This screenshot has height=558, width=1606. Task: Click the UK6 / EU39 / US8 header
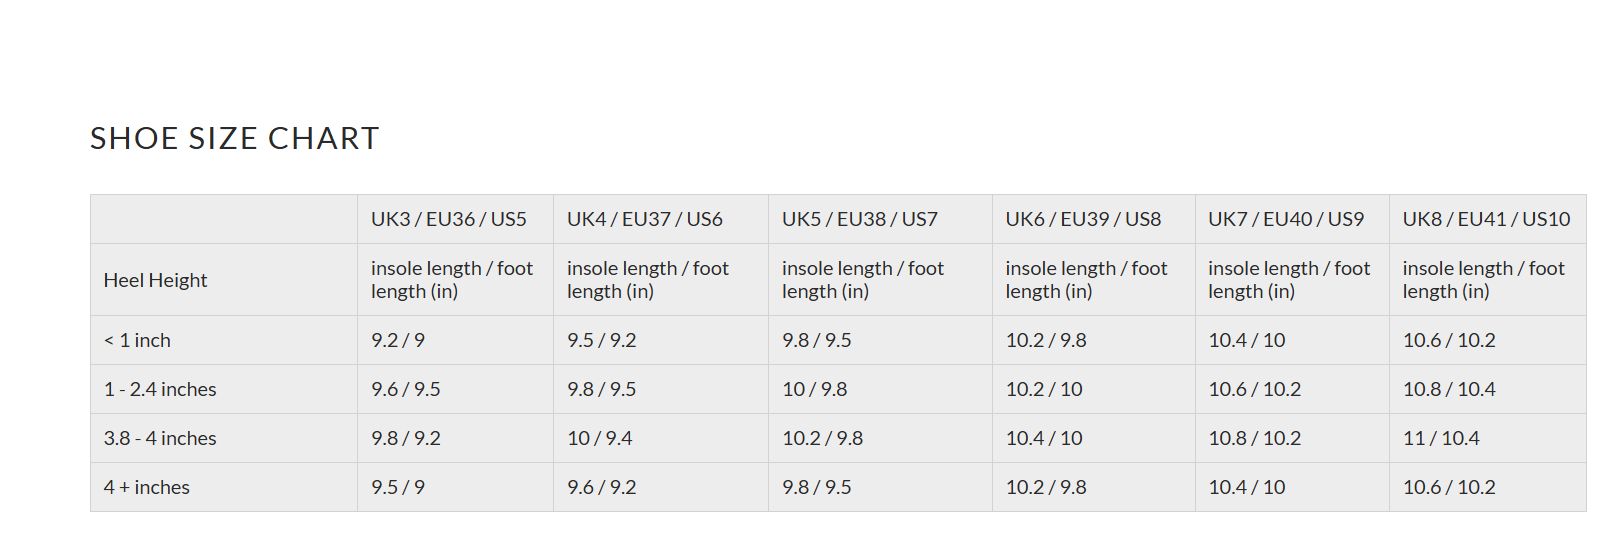(x=1083, y=219)
